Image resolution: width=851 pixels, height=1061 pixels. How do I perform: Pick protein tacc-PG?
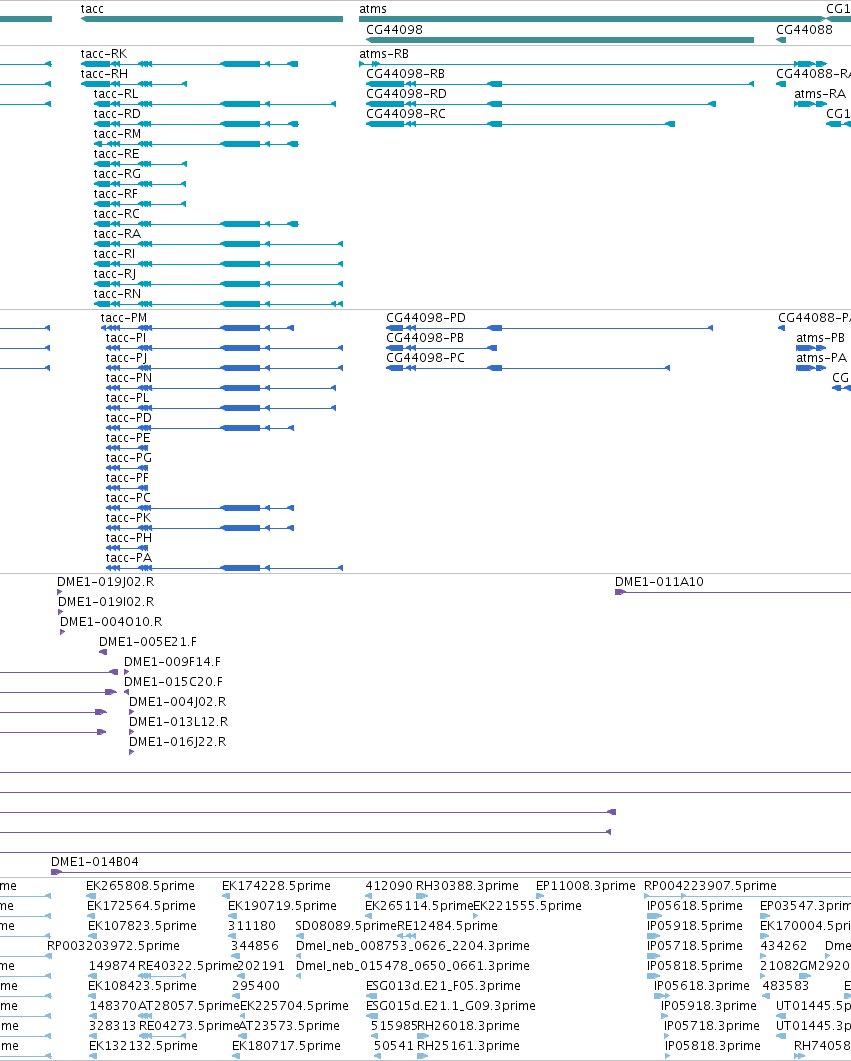coord(127,468)
